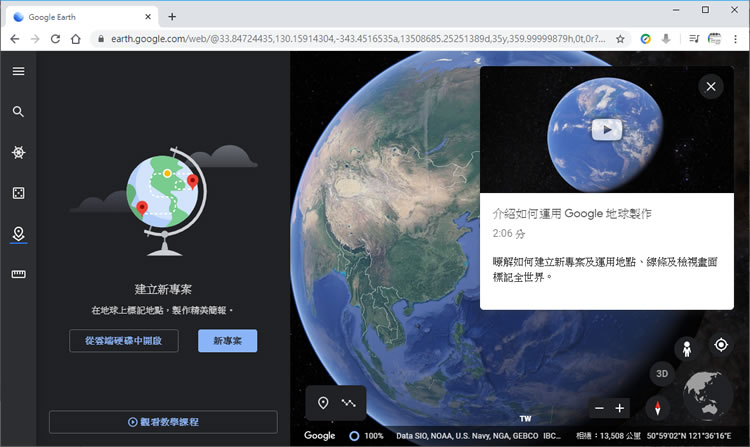Click the browser home icon
The width and height of the screenshot is (750, 447).
click(x=76, y=39)
